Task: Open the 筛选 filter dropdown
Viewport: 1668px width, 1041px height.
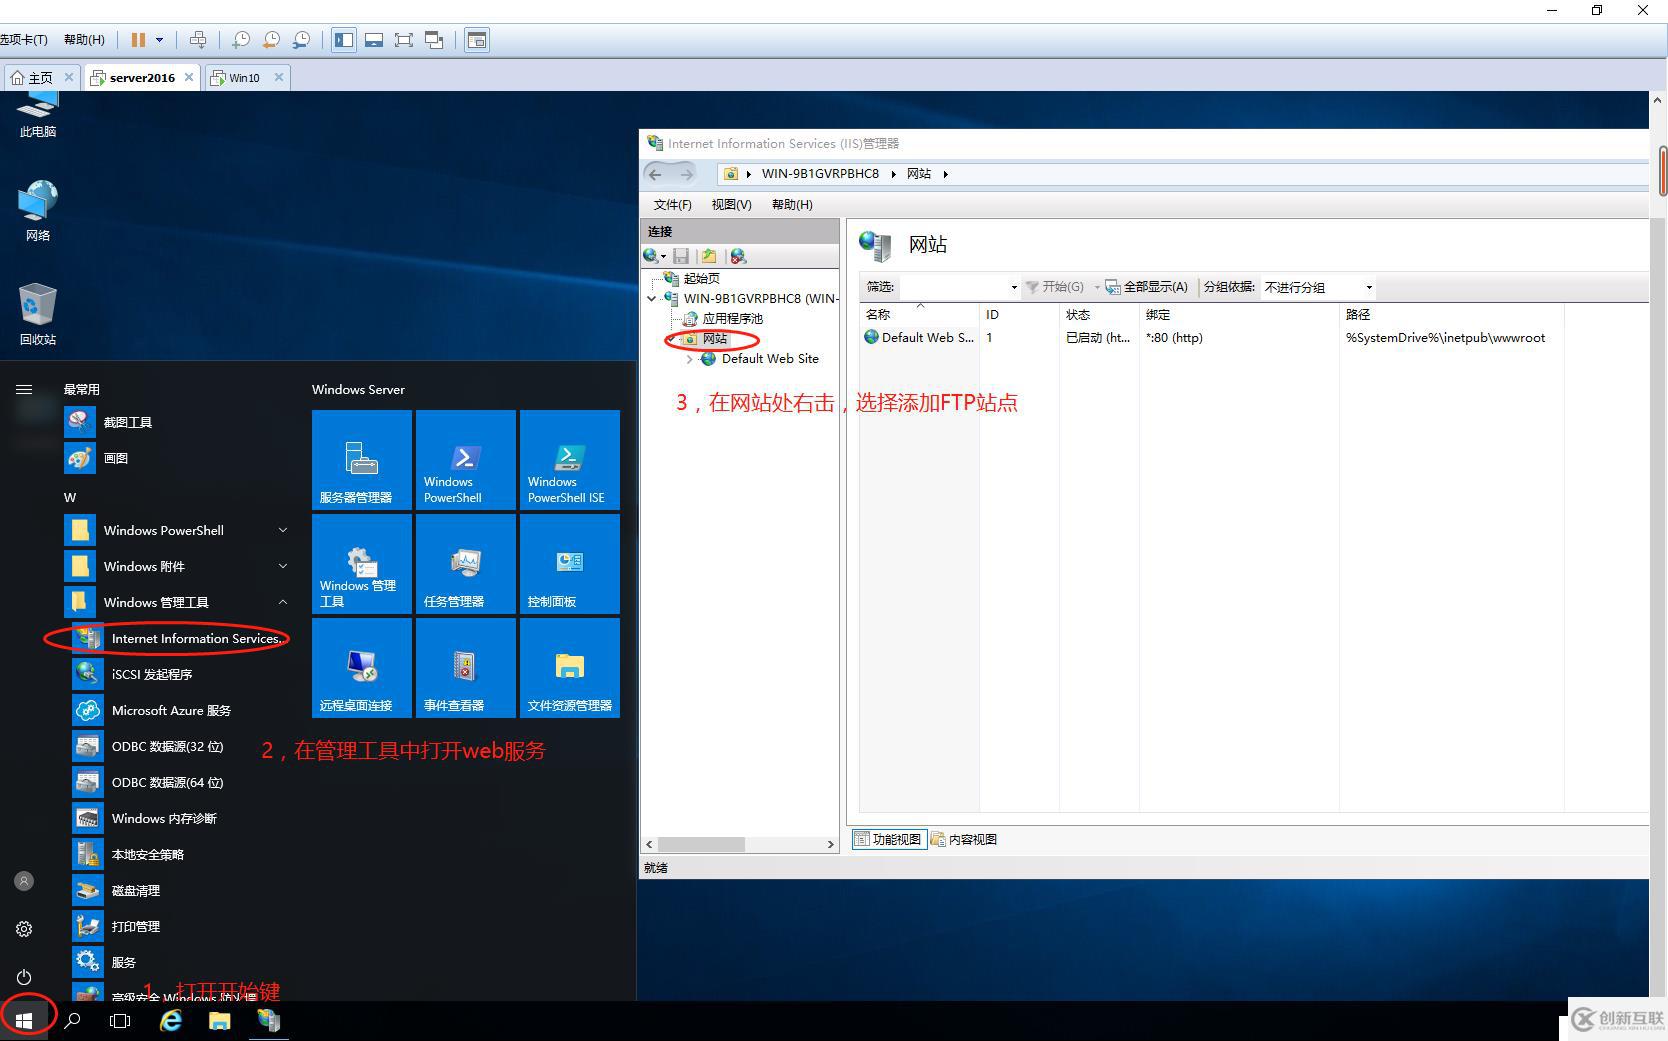Action: click(x=1014, y=287)
